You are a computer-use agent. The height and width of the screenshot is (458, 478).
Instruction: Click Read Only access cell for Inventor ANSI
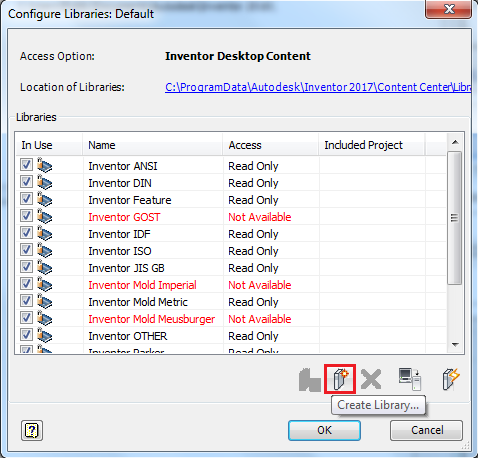(x=253, y=166)
